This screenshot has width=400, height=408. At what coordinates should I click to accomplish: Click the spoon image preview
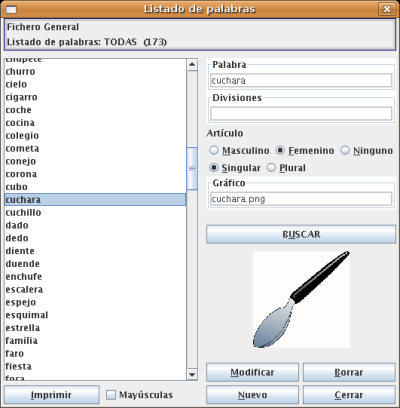[x=301, y=299]
